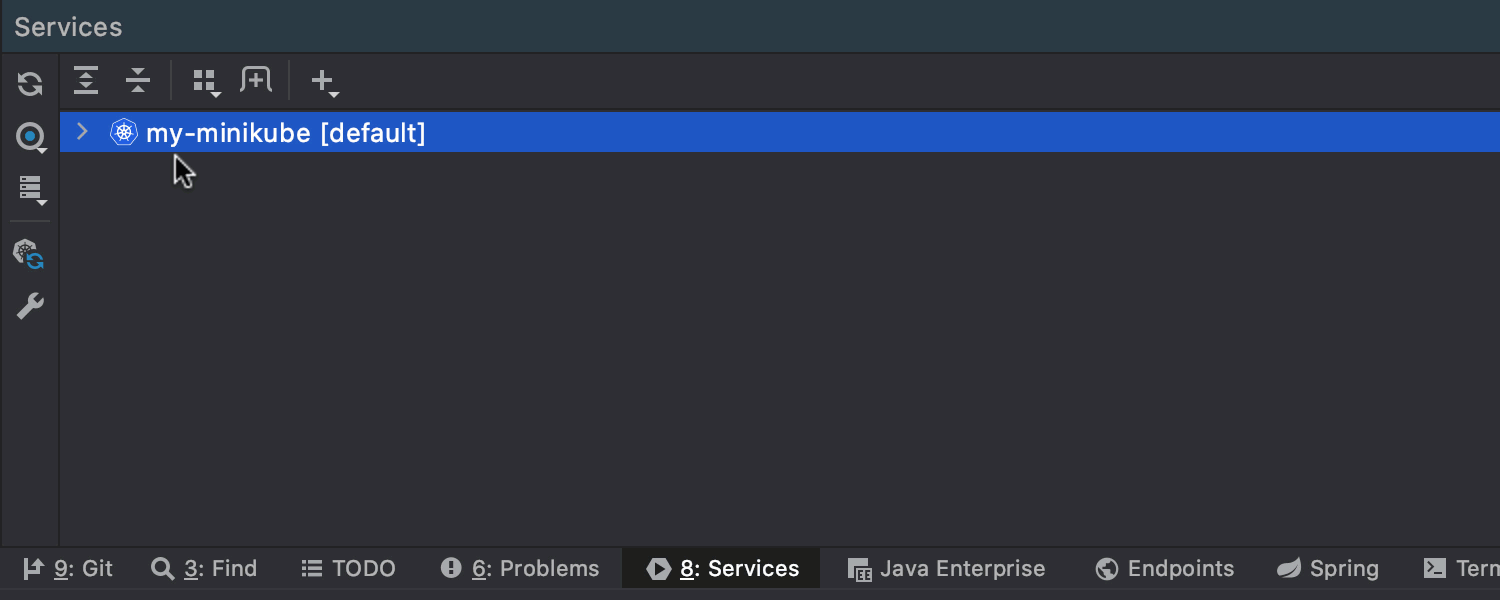The width and height of the screenshot is (1500, 600).
Task: Open settings with the wrench icon
Action: tap(30, 306)
